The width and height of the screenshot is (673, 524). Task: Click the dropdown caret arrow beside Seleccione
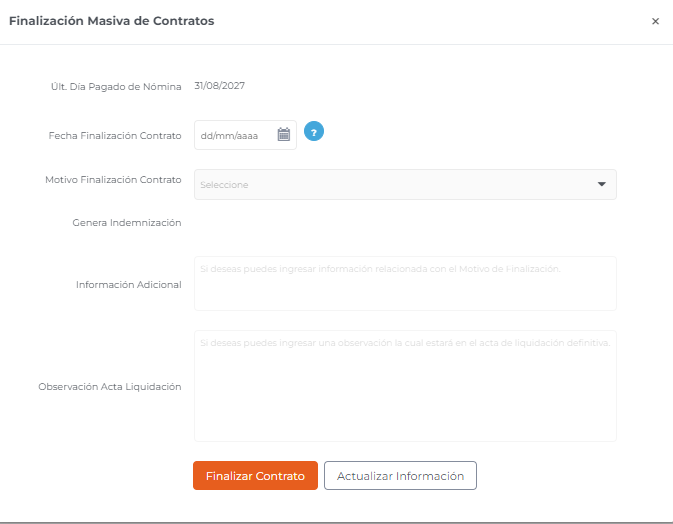(602, 184)
